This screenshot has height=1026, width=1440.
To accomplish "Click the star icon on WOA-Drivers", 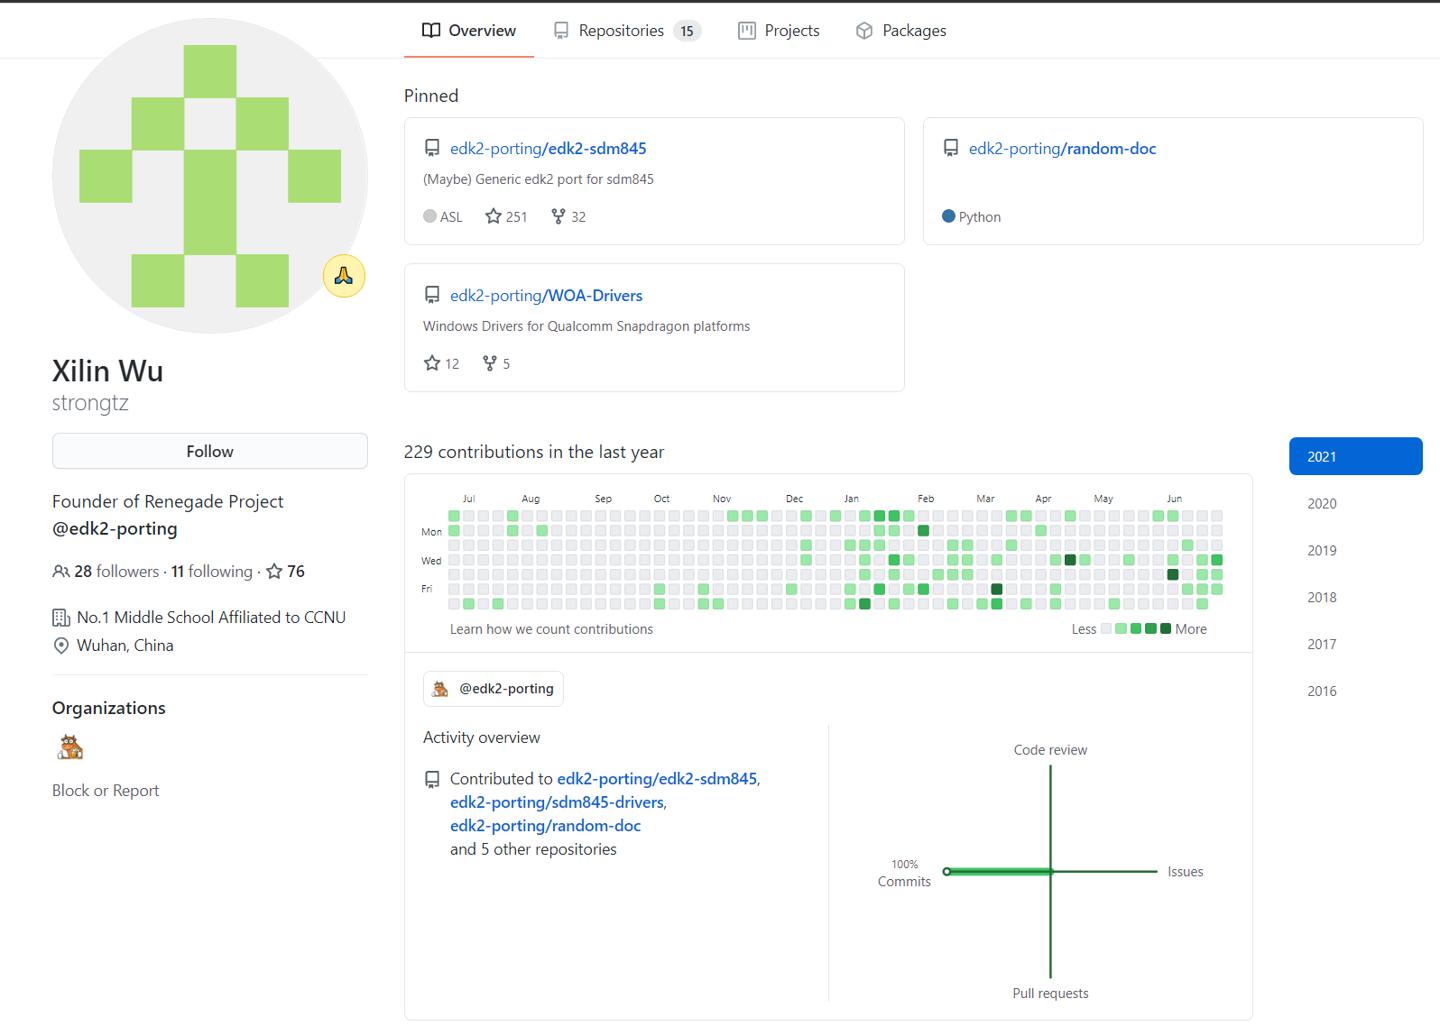I will [x=432, y=363].
